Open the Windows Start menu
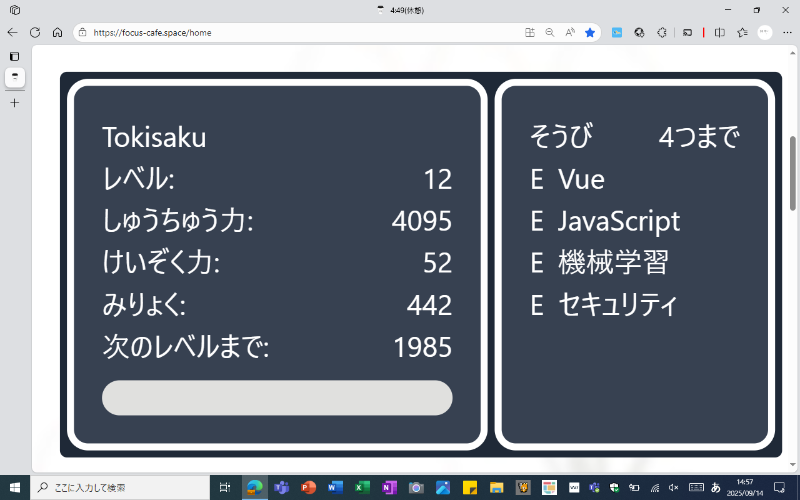This screenshot has height=500, width=800. [x=15, y=488]
